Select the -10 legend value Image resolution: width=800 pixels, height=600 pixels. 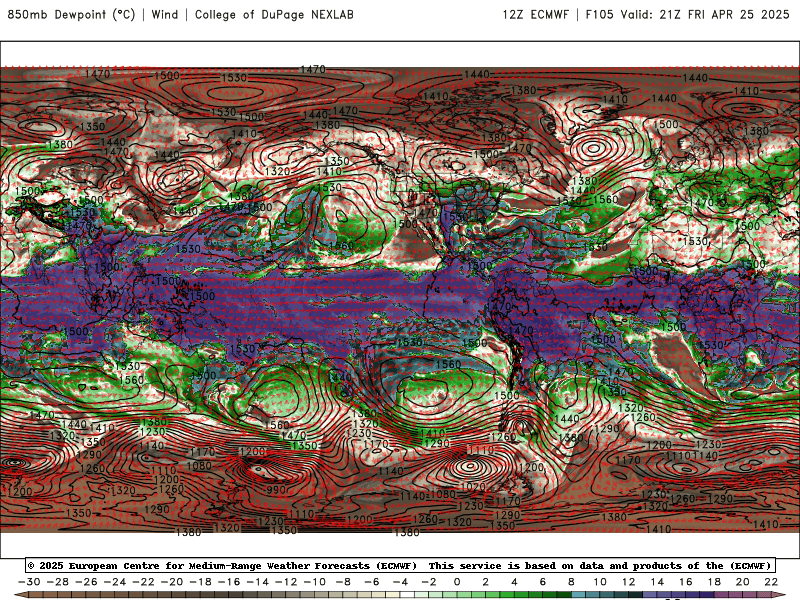point(315,582)
